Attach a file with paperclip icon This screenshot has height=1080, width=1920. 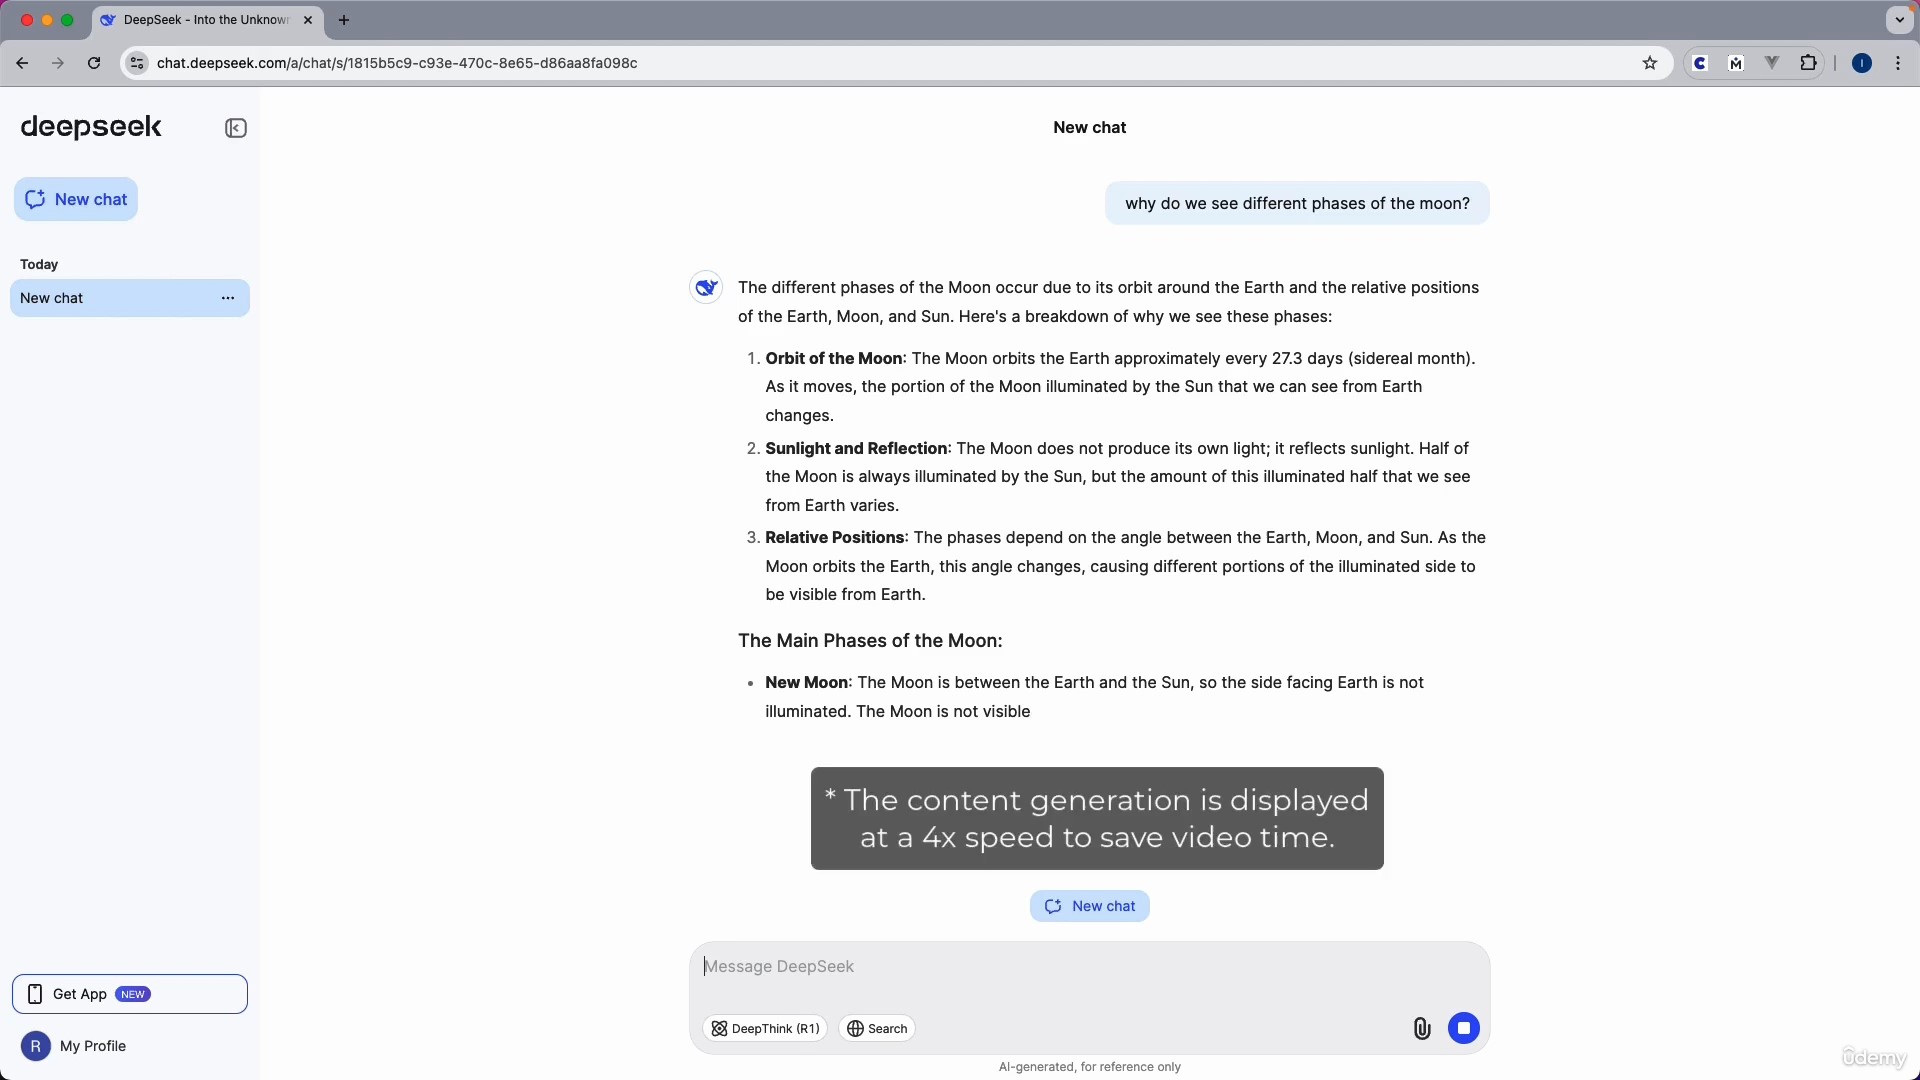tap(1422, 1028)
